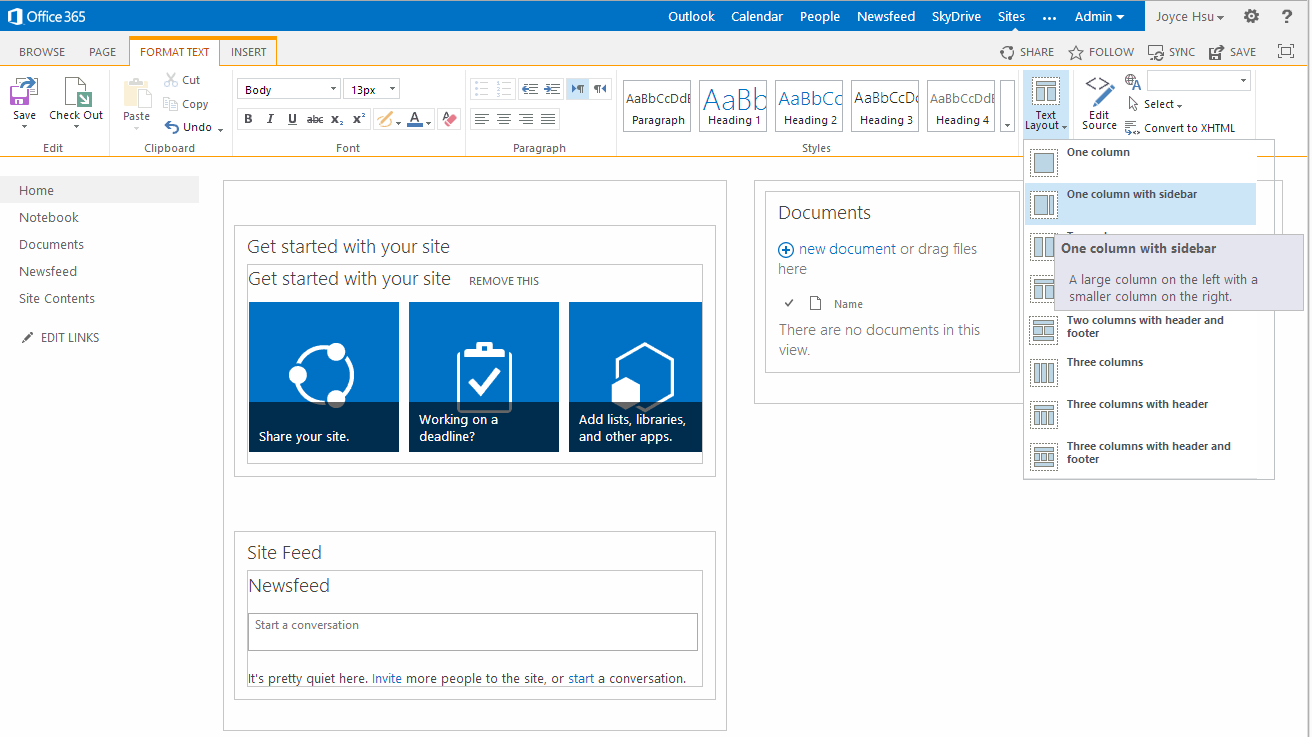Copy the selected content
Image resolution: width=1312 pixels, height=737 pixels.
(x=186, y=104)
